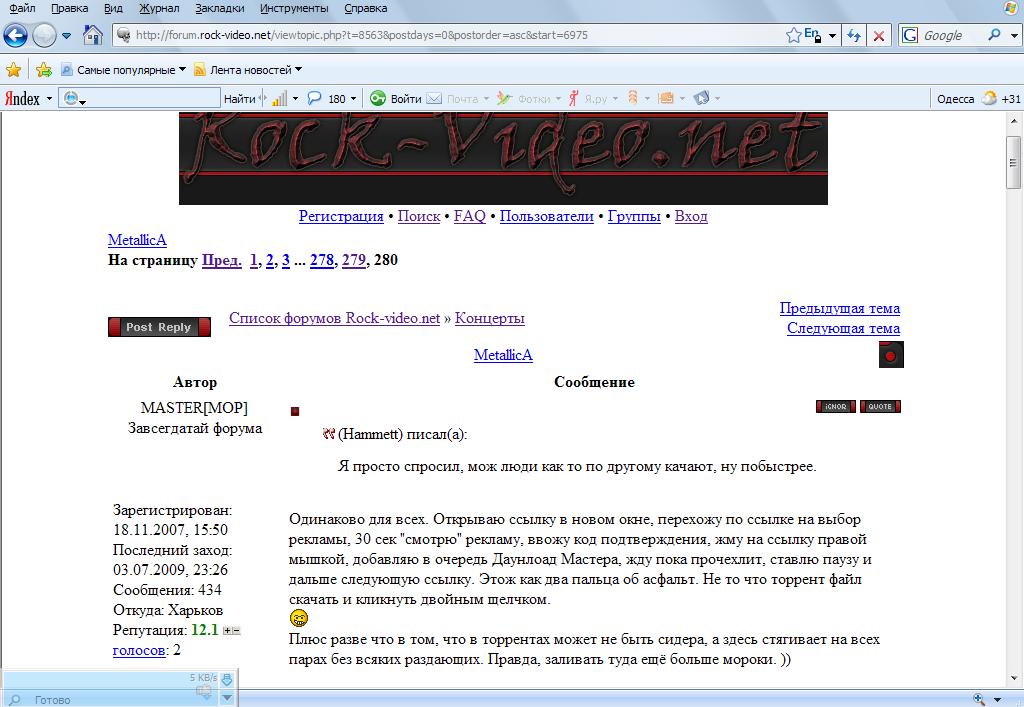Go to page 279 of the topic
Viewport: 1024px width, 707px height.
pyautogui.click(x=353, y=260)
